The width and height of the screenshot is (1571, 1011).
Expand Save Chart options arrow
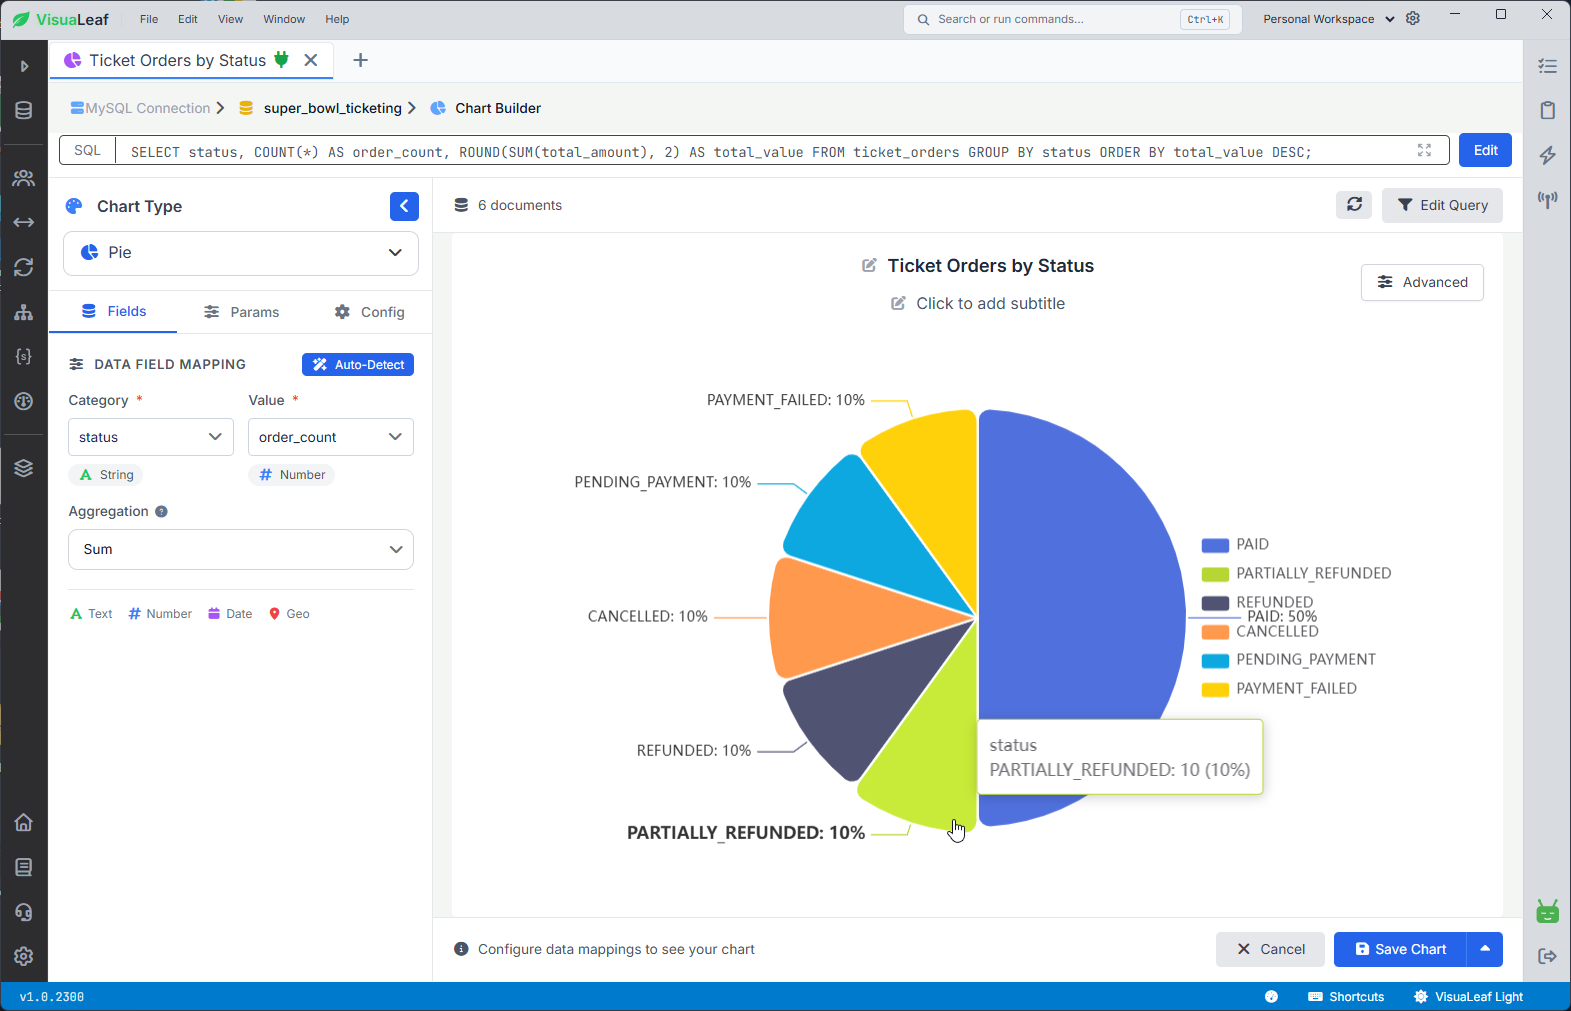1485,949
